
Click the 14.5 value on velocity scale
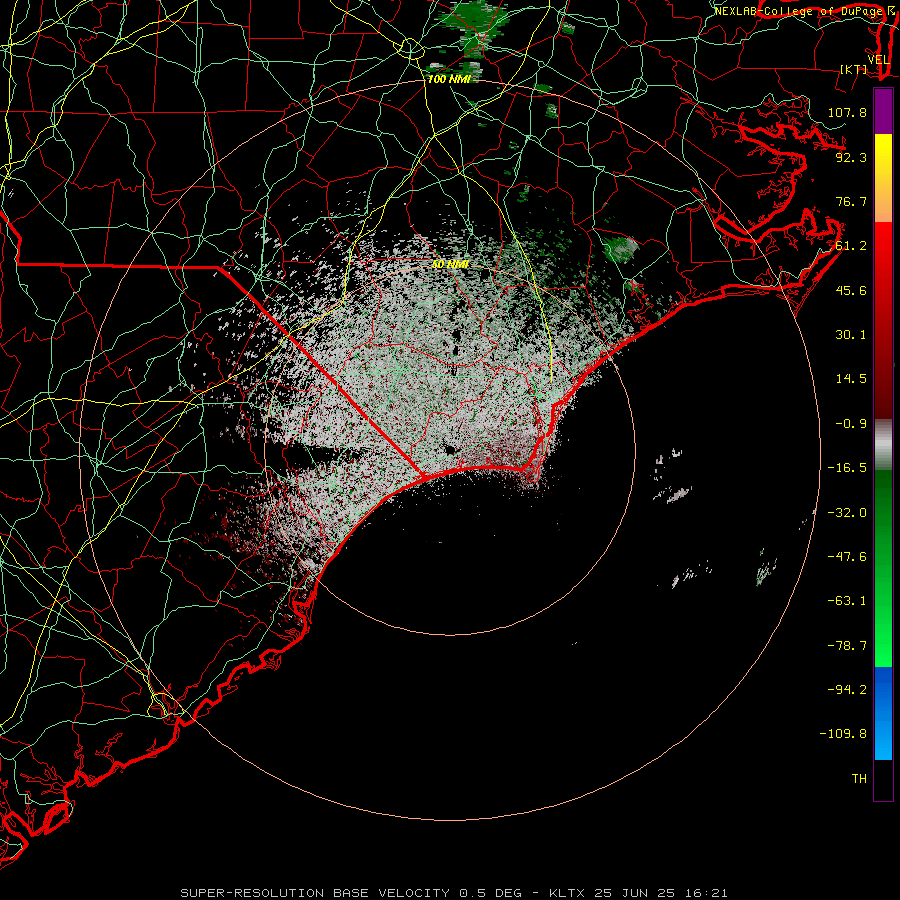tap(851, 379)
